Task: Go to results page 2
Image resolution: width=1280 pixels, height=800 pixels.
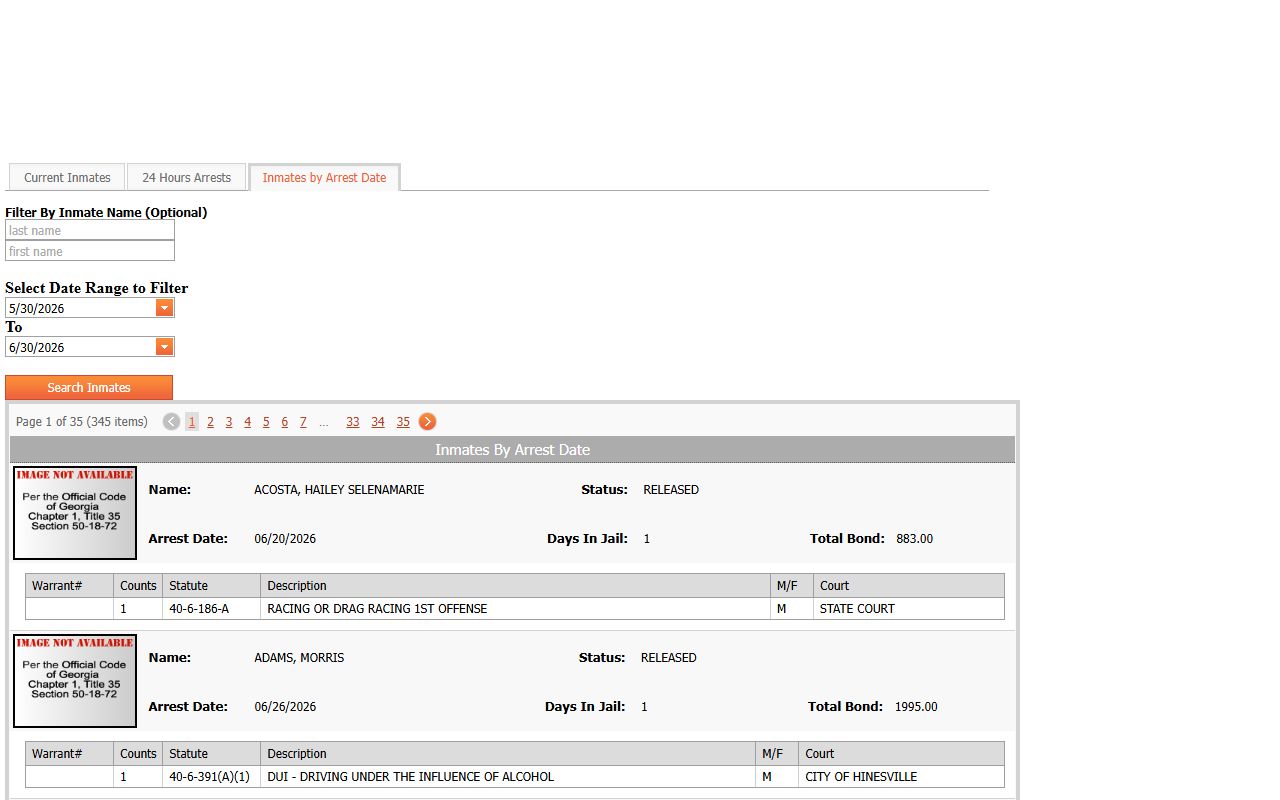Action: (210, 422)
